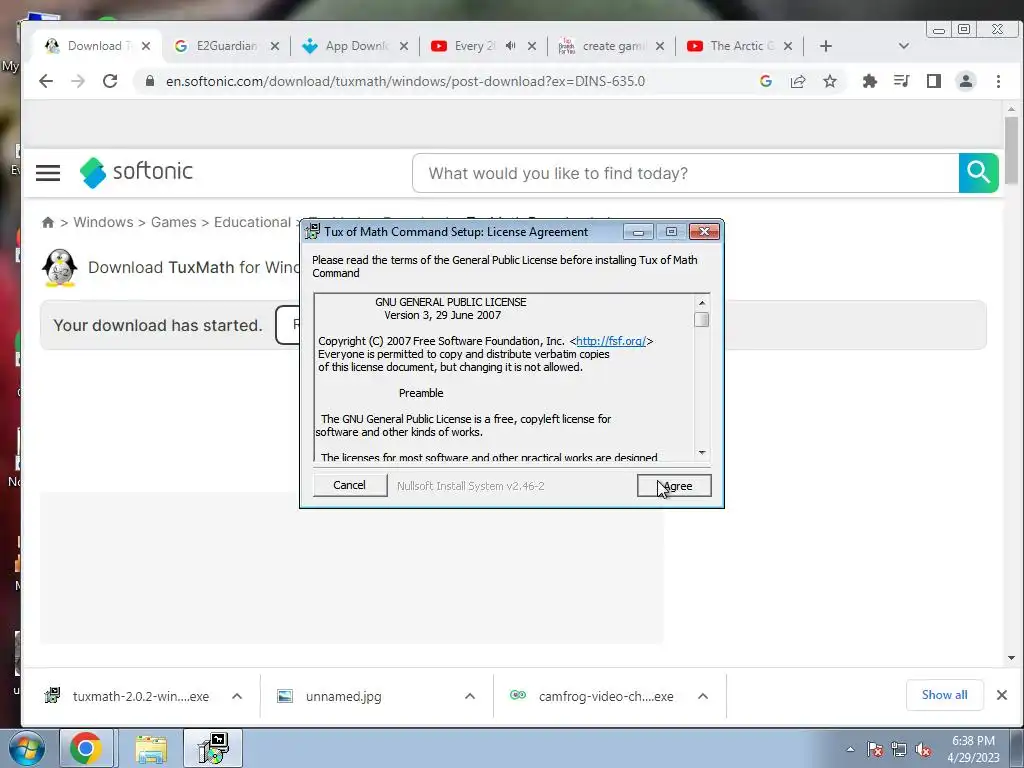This screenshot has width=1024, height=768.
Task: Close the create game tab
Action: tap(660, 46)
